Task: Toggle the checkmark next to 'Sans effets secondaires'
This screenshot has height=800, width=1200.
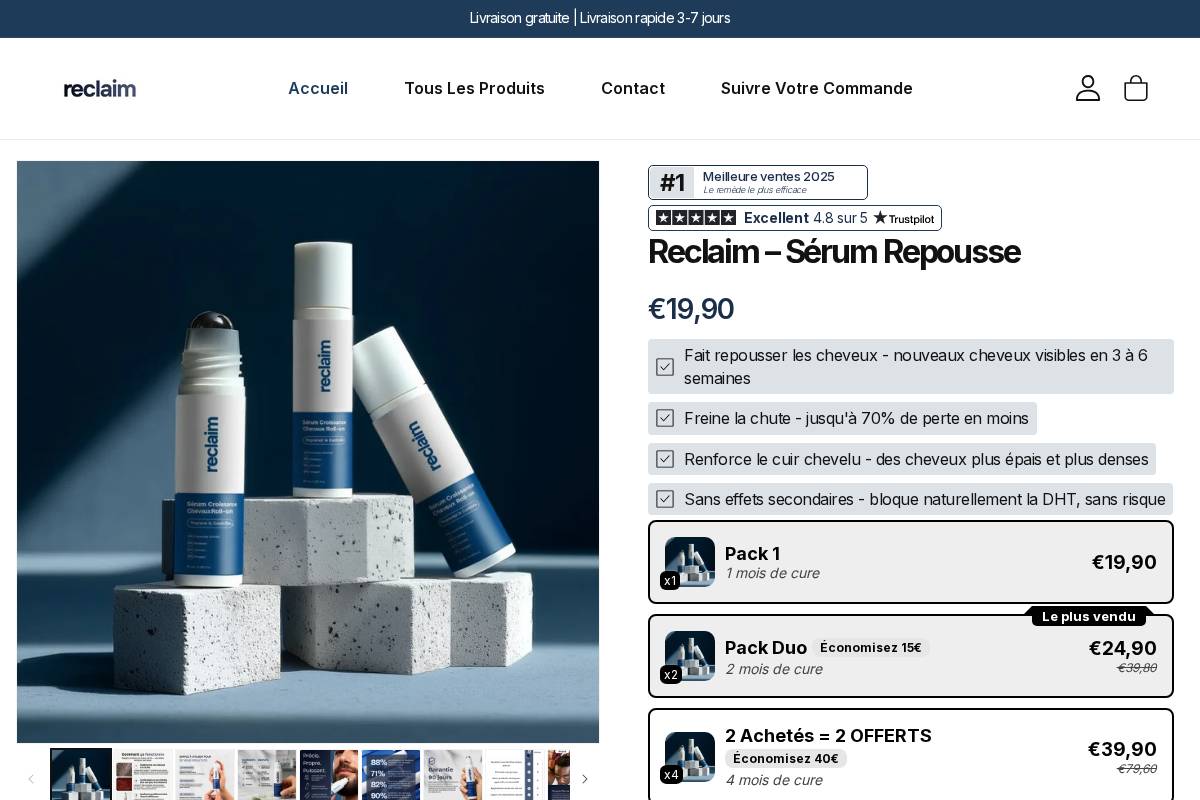Action: pyautogui.click(x=665, y=498)
